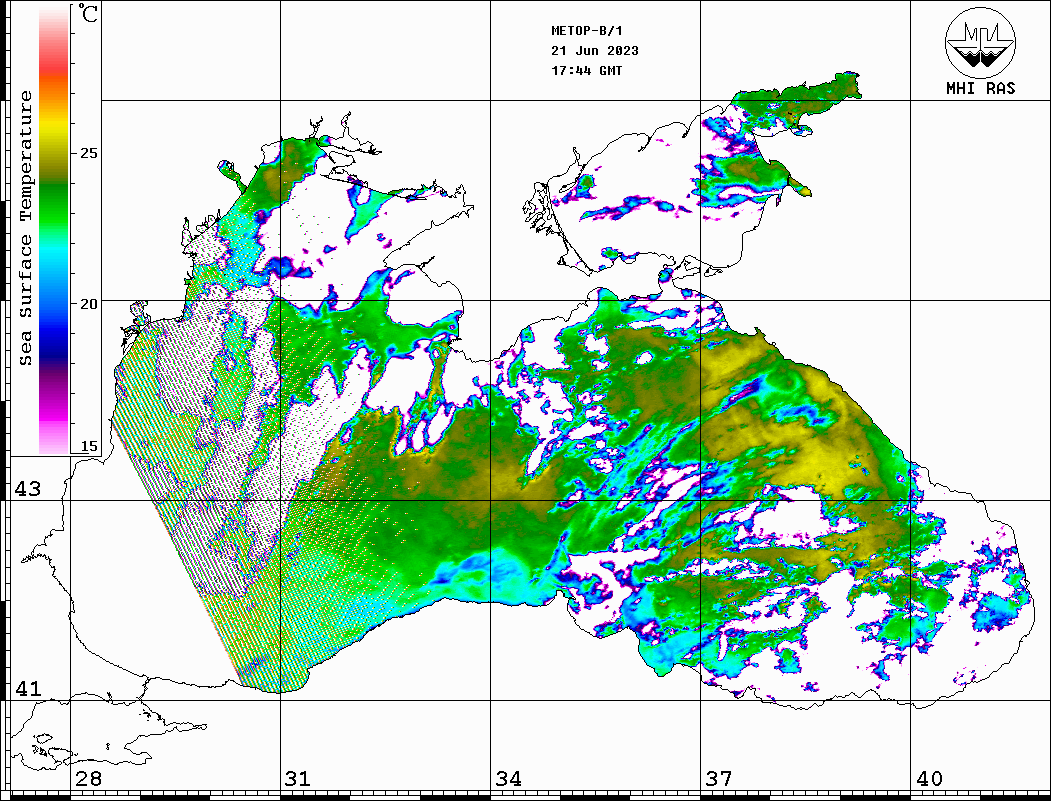
Task: Click latitude label '43'
Action: pos(28,489)
